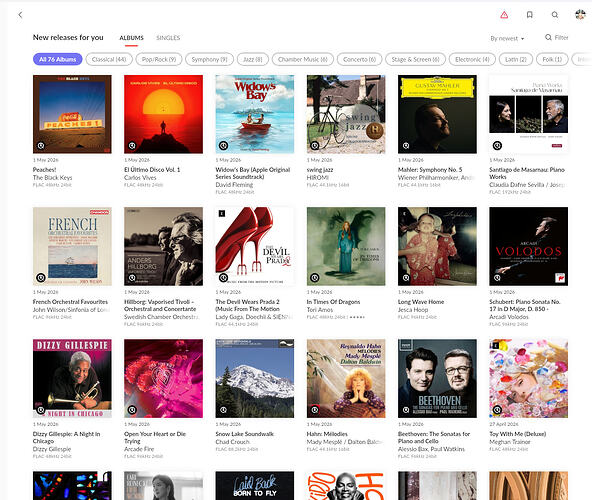Switch to the SINGLES tab
The image size is (592, 500).
pos(168,38)
